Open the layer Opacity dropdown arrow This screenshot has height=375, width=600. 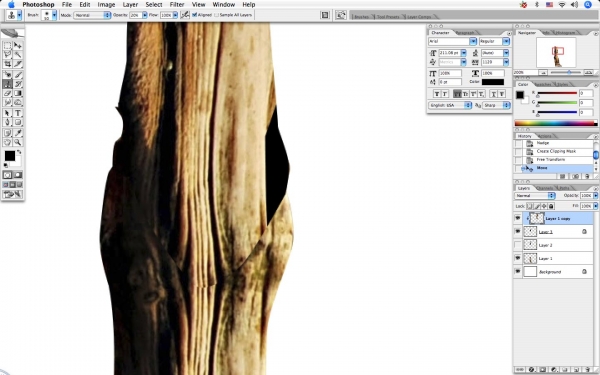pyautogui.click(x=595, y=196)
